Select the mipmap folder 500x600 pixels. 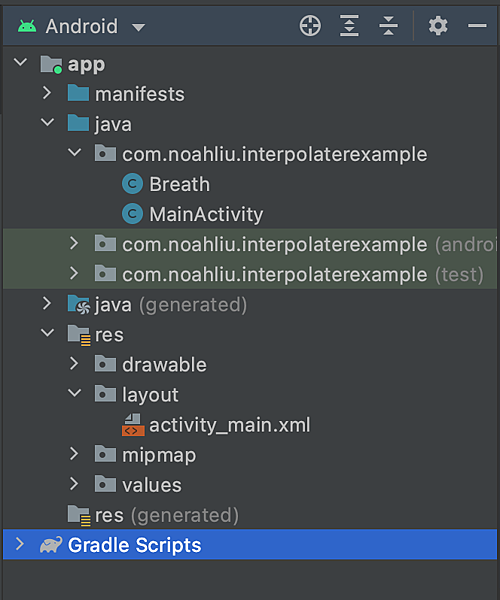tap(145, 455)
